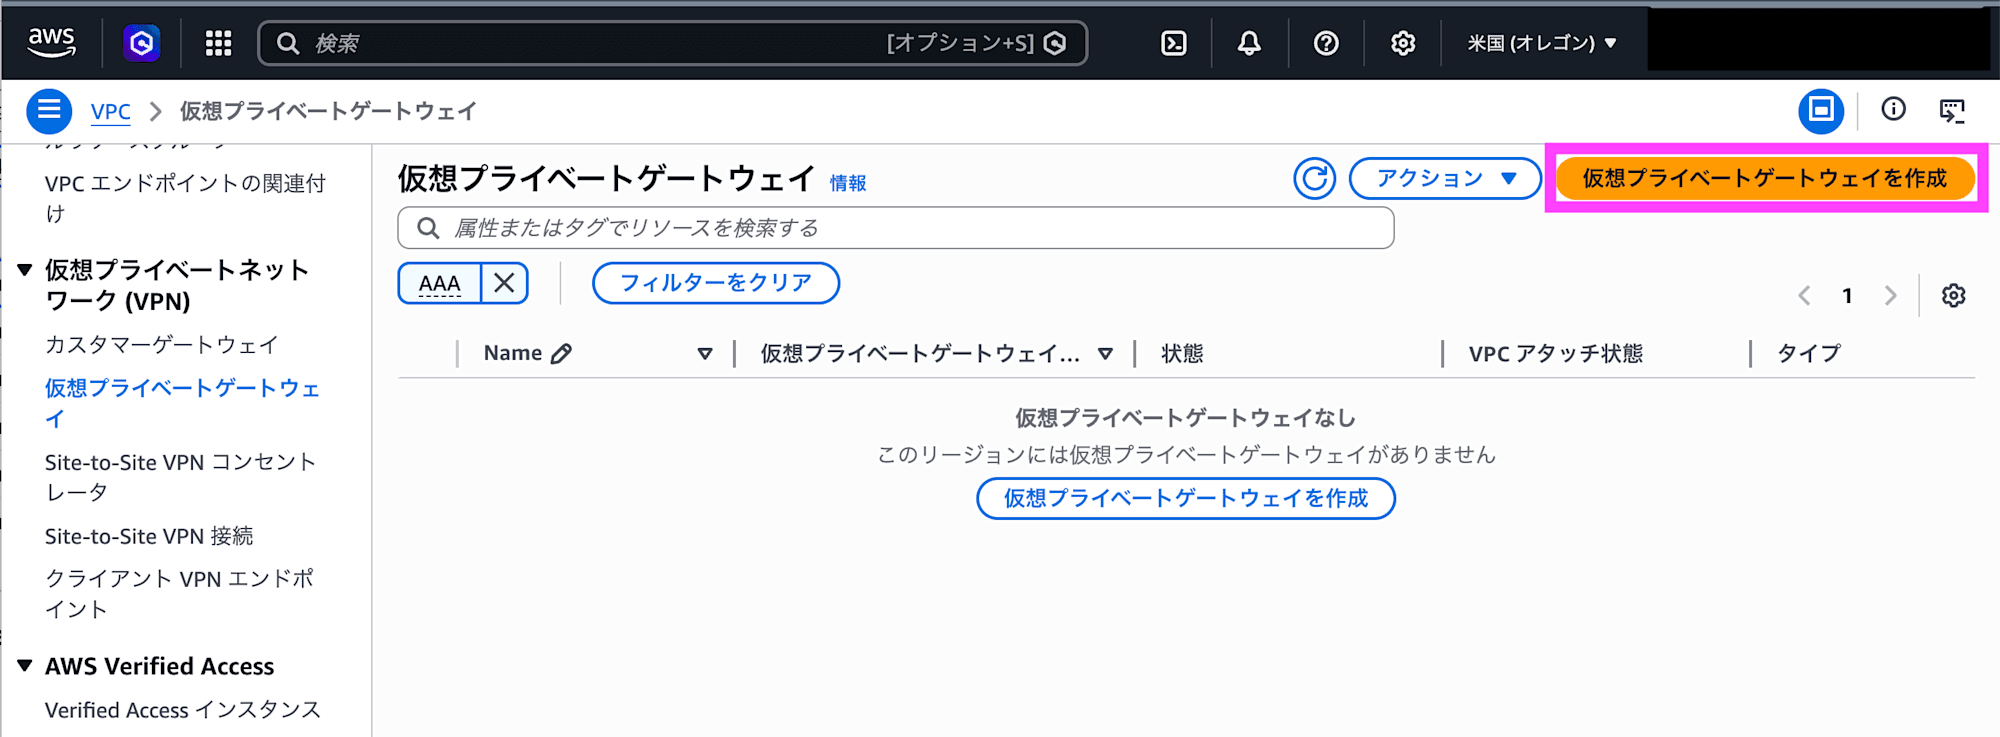Screen dimensions: 2000x737
Task: Click the blue panel layout icon
Action: point(1821,110)
